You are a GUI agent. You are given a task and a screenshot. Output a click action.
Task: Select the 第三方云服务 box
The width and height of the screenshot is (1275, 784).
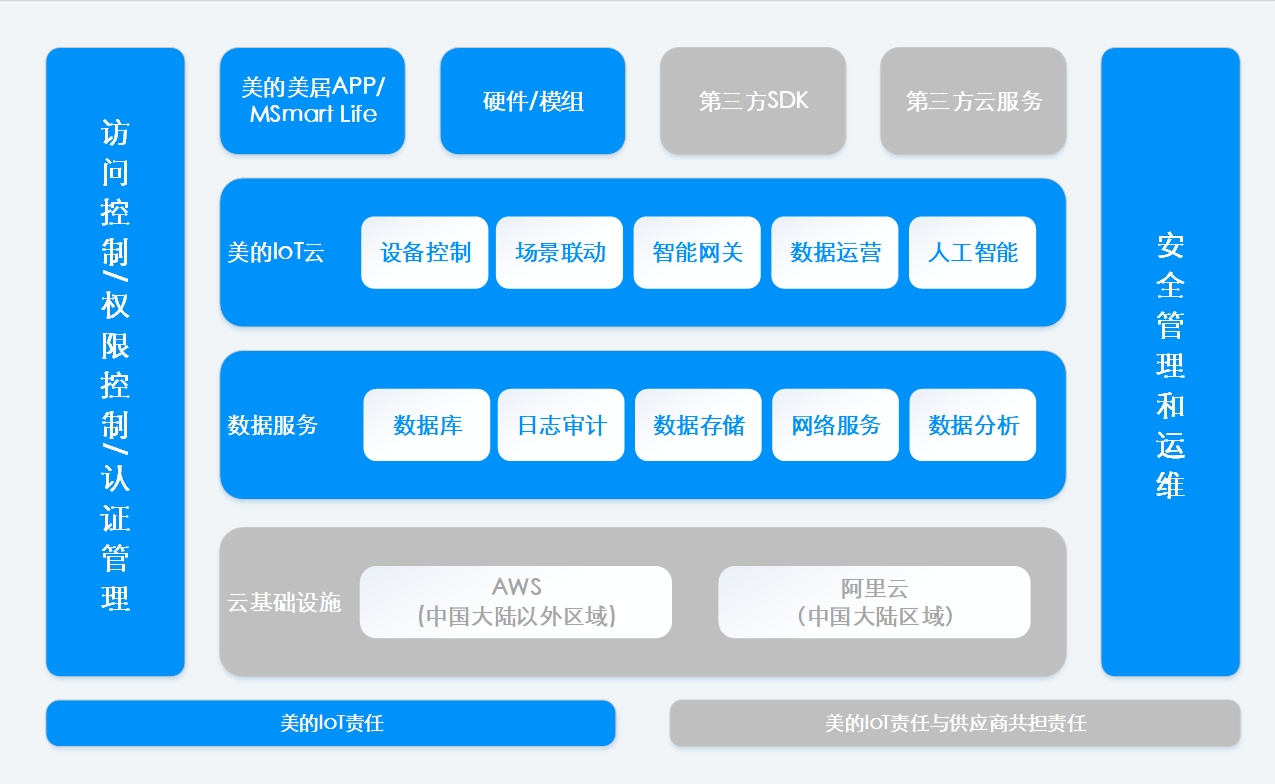click(x=973, y=101)
